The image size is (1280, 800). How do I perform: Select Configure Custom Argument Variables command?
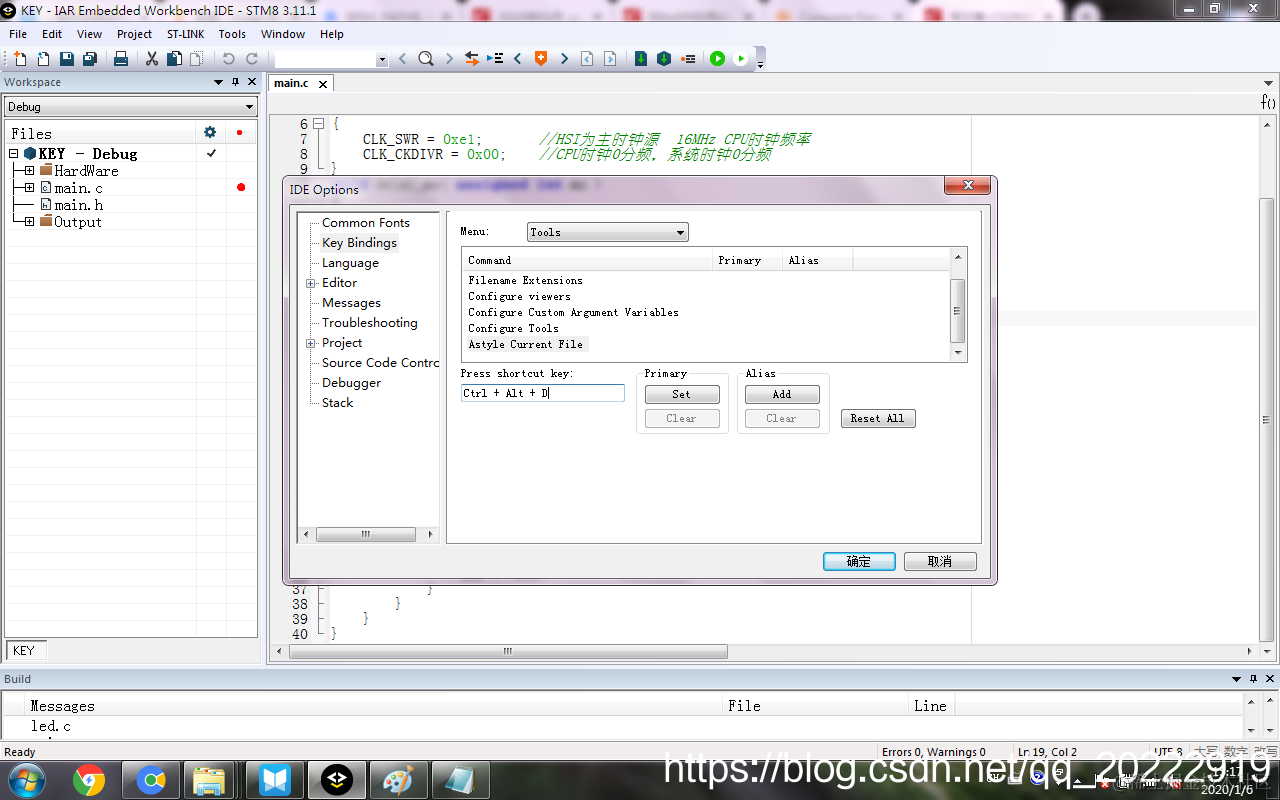(x=573, y=312)
